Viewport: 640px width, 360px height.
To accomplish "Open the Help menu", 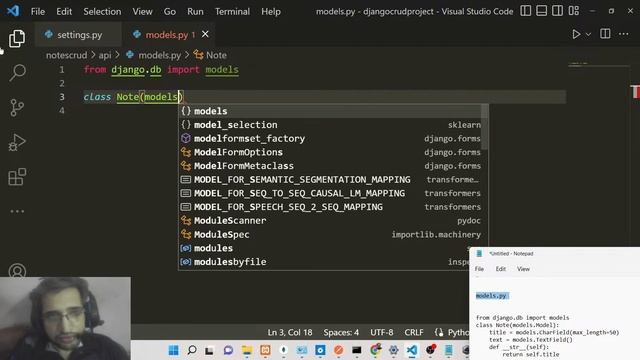I will pyautogui.click(x=271, y=11).
